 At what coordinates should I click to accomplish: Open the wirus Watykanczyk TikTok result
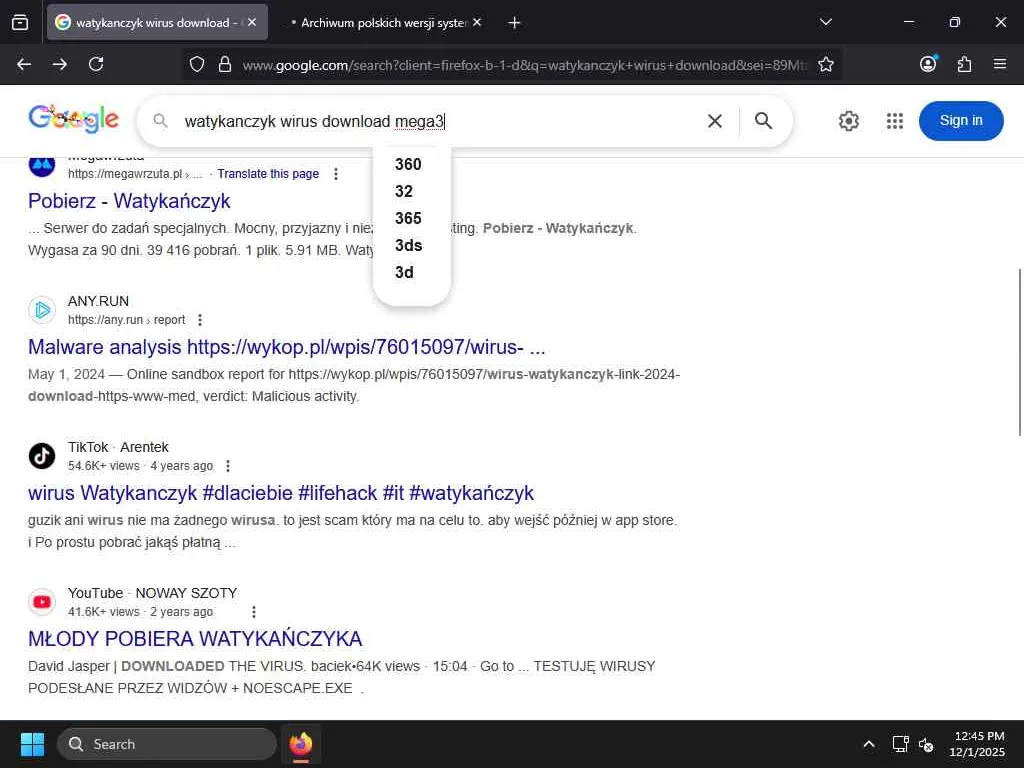coord(281,493)
